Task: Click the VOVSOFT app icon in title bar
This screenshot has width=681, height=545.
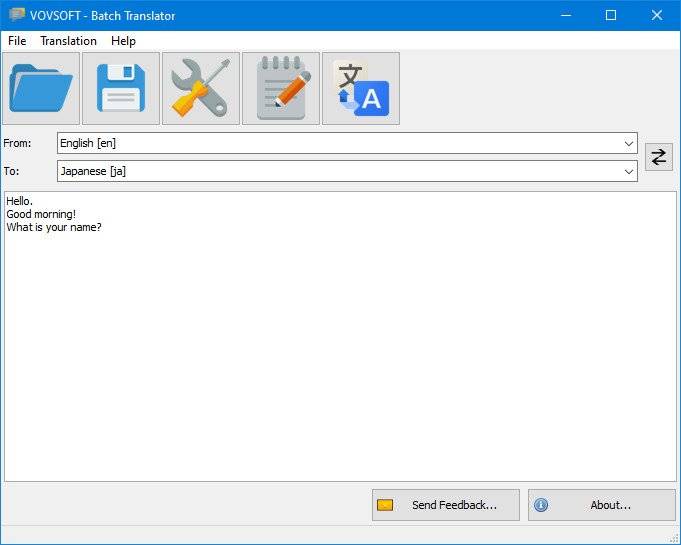Action: tap(17, 15)
